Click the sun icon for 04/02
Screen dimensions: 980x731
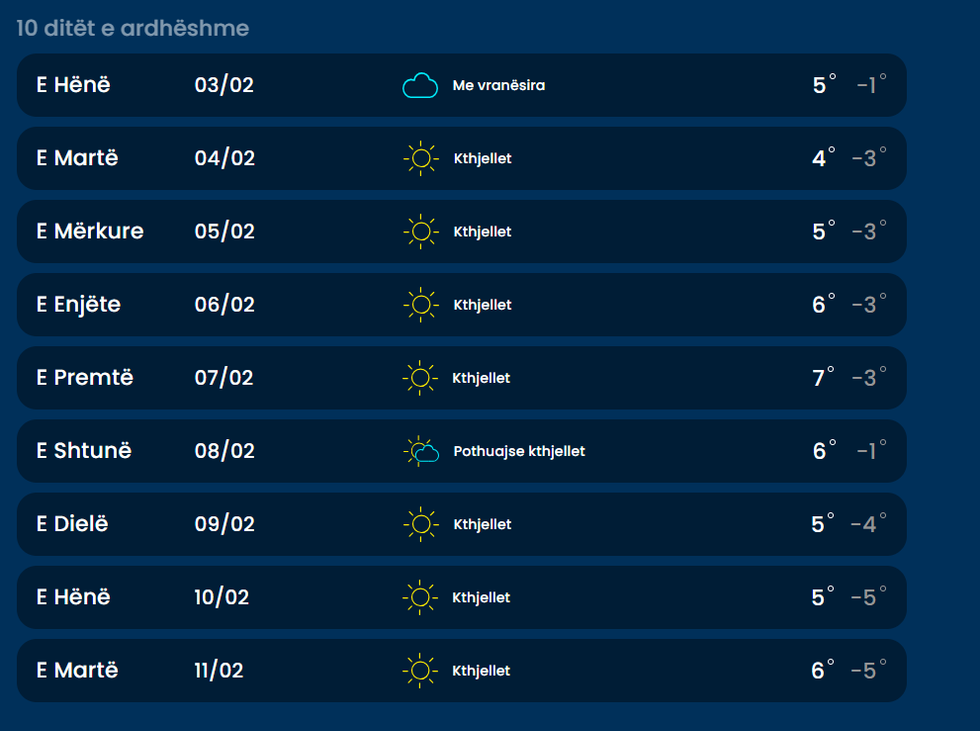(421, 159)
